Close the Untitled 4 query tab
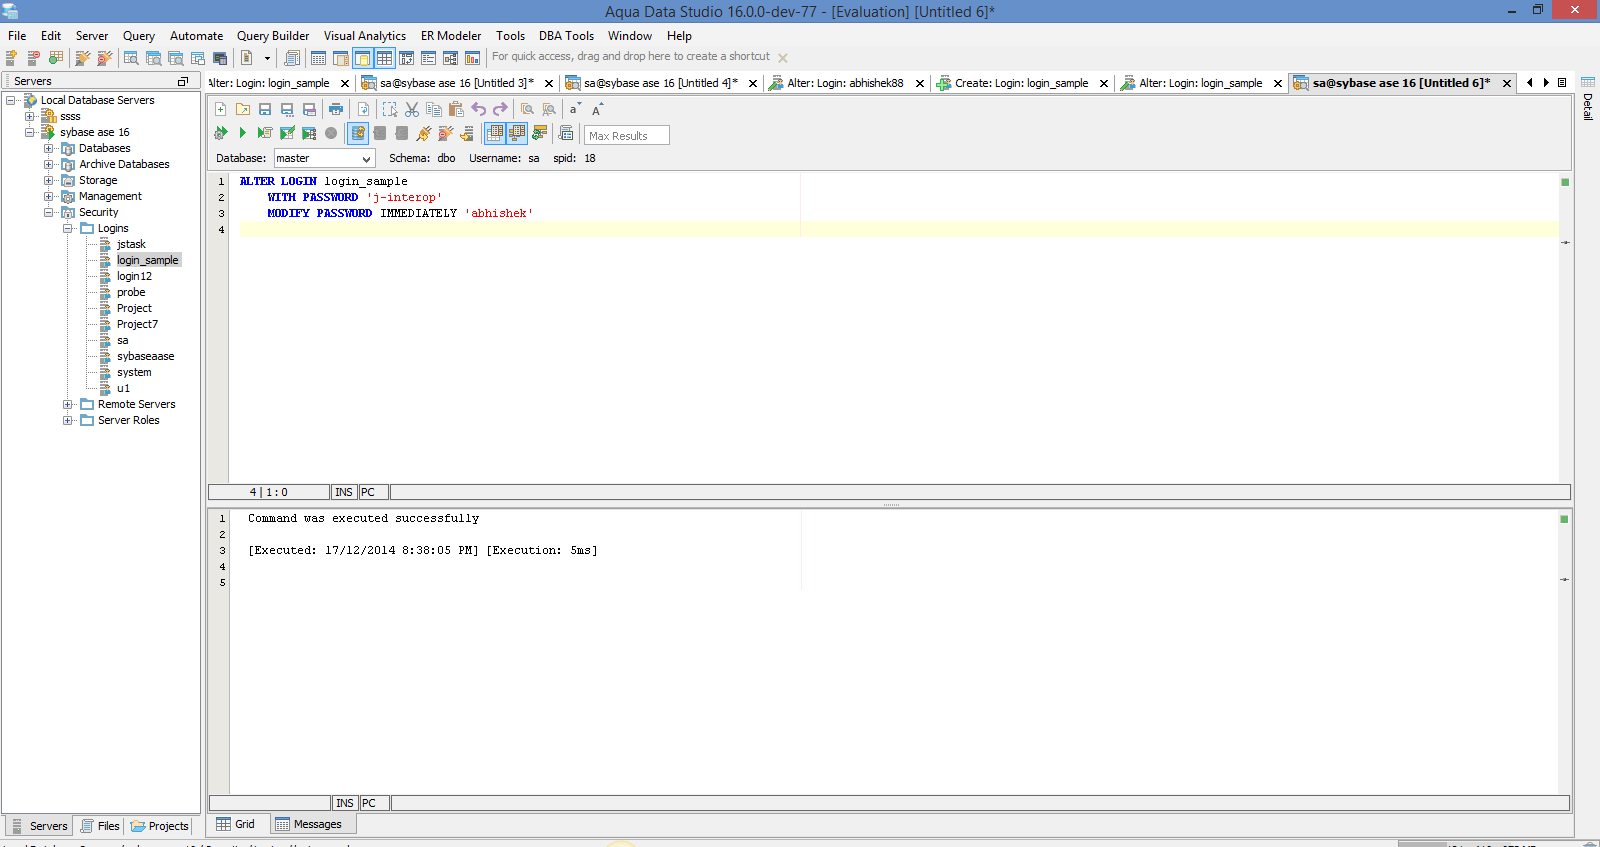Viewport: 1600px width, 847px height. tap(753, 84)
